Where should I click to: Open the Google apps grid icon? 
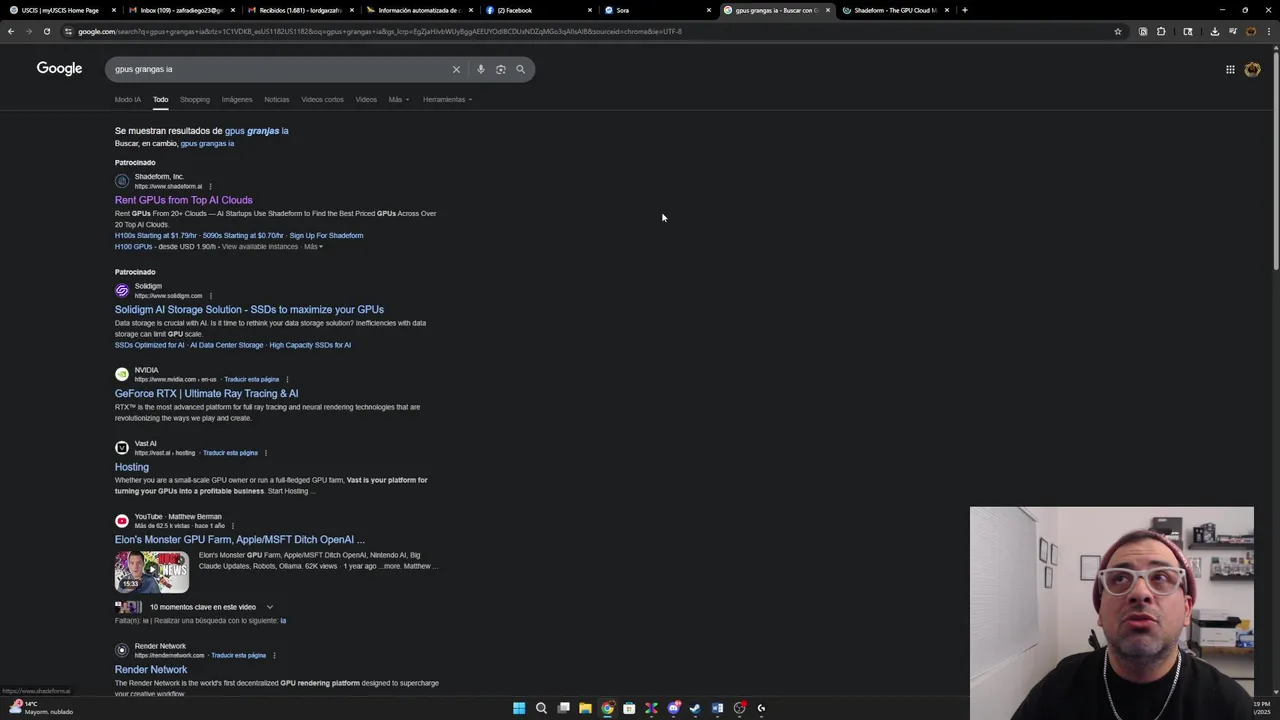[x=1230, y=69]
